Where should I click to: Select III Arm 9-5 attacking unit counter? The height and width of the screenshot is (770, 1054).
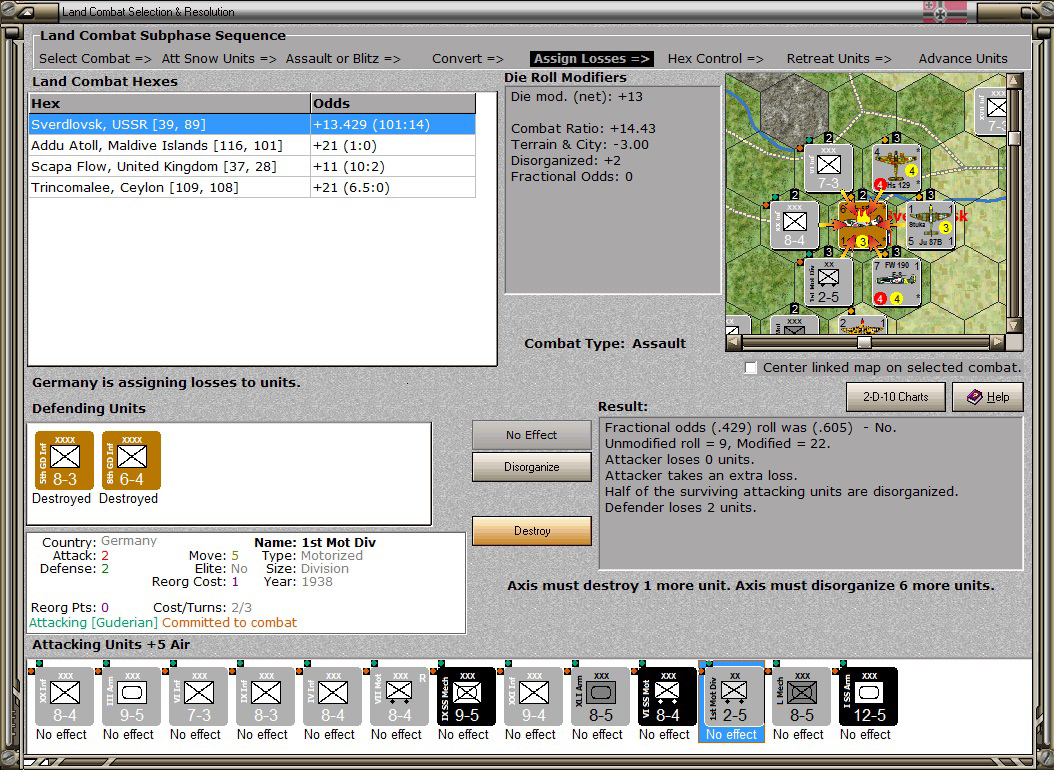[x=131, y=696]
